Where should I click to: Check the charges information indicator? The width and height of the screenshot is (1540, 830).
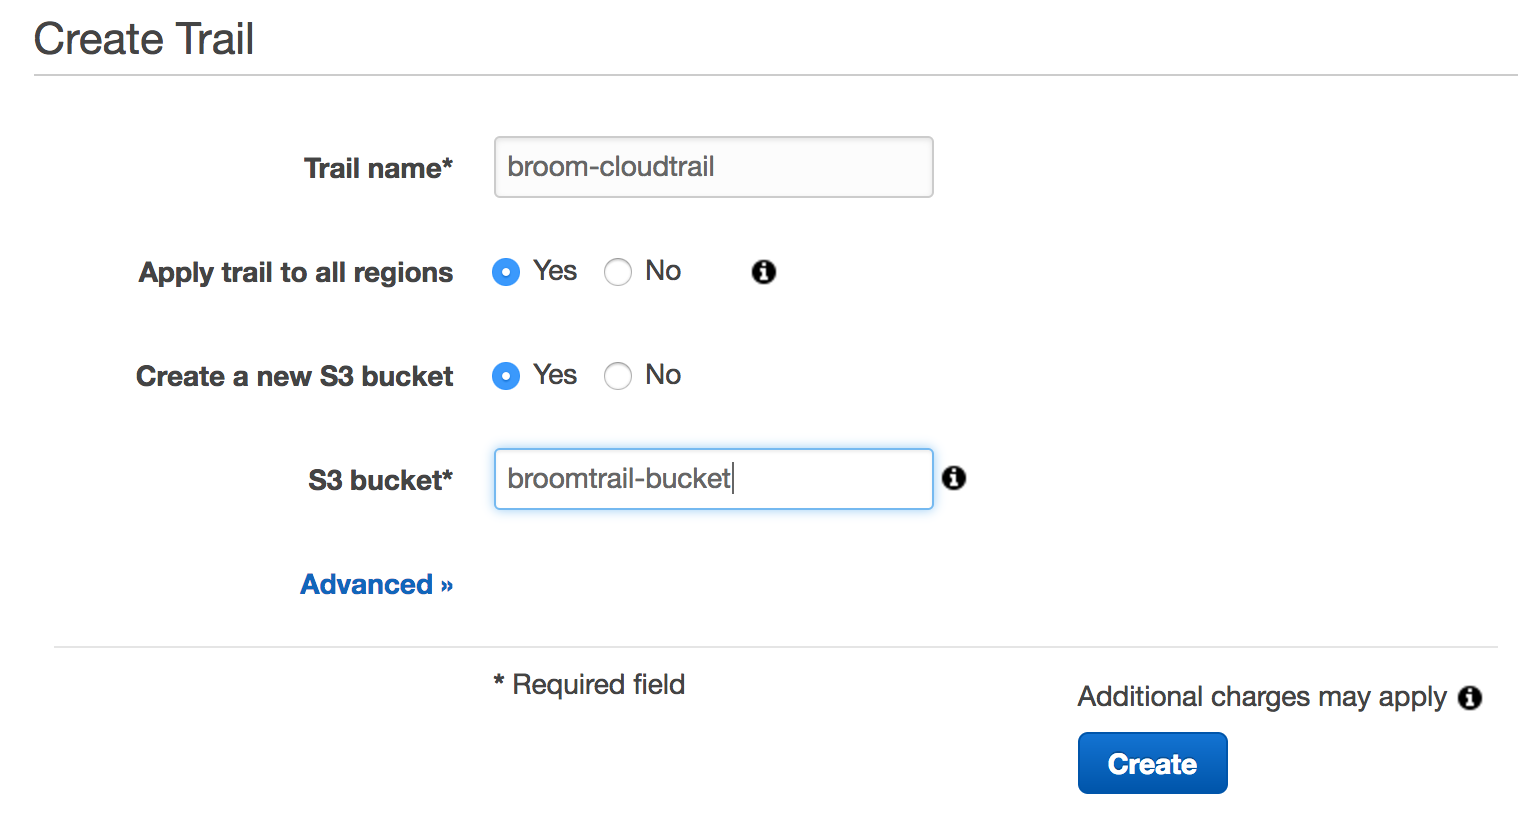point(1470,697)
